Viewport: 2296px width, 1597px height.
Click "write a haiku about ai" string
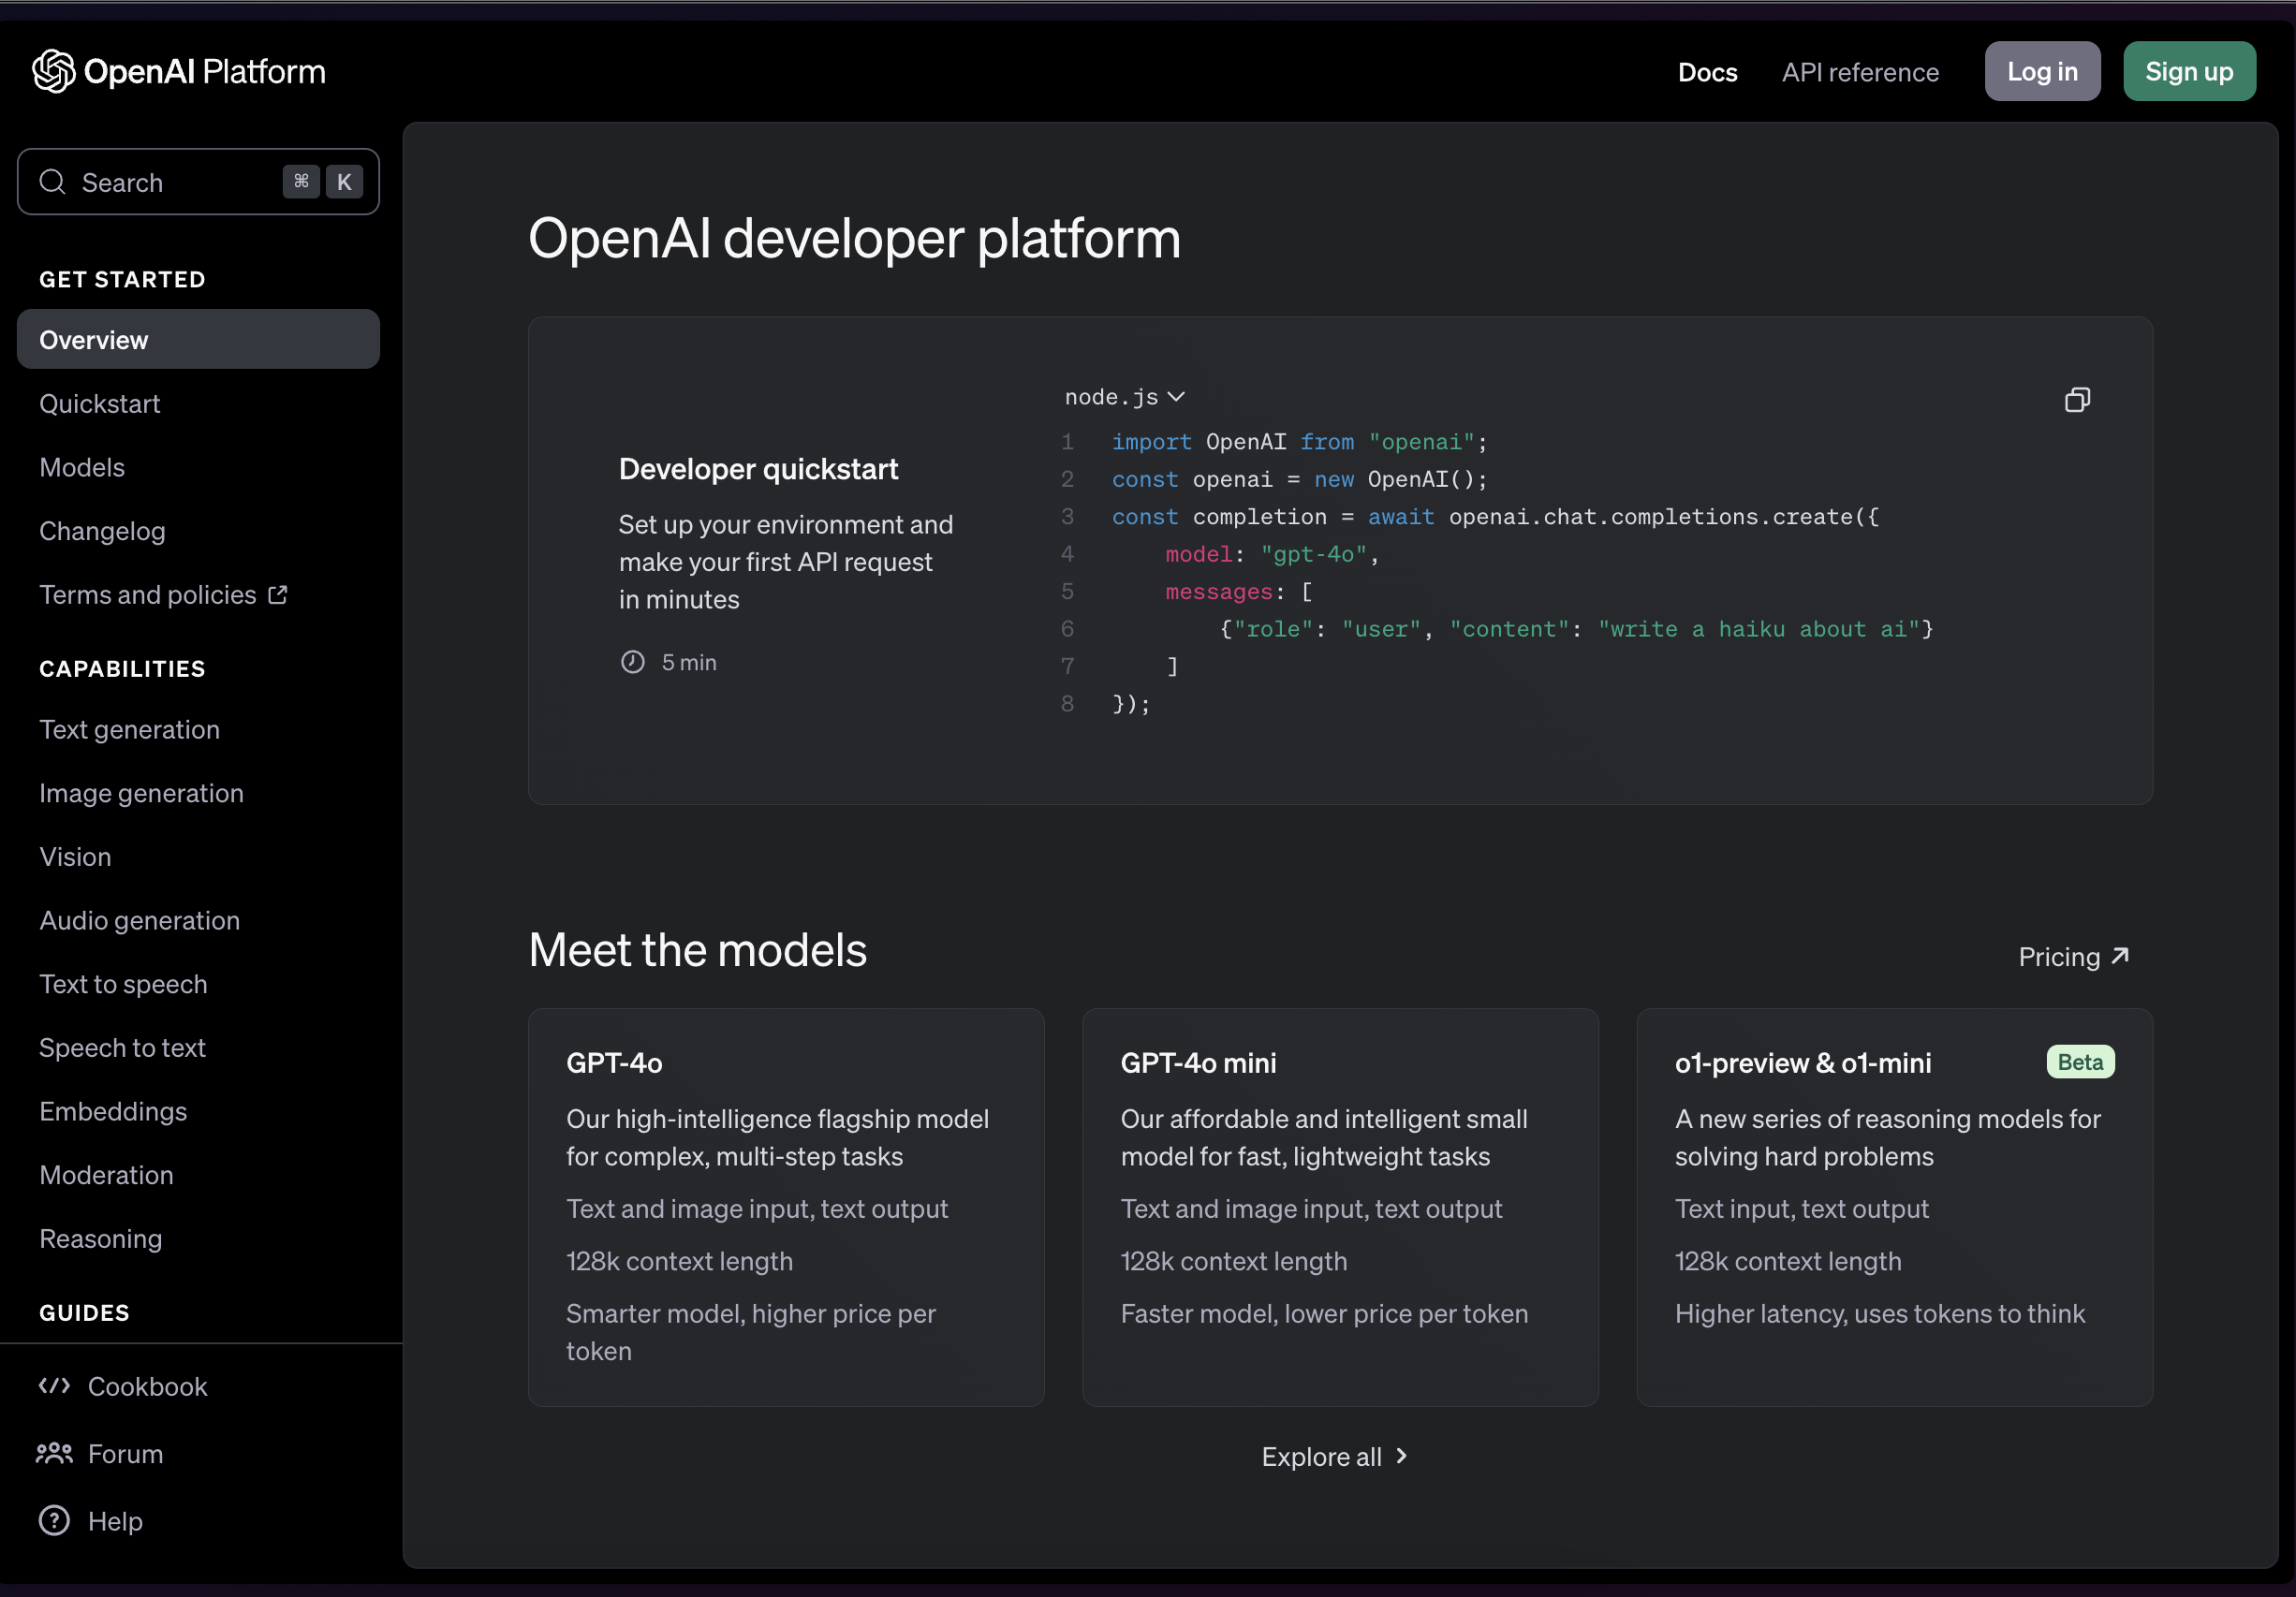1758,629
